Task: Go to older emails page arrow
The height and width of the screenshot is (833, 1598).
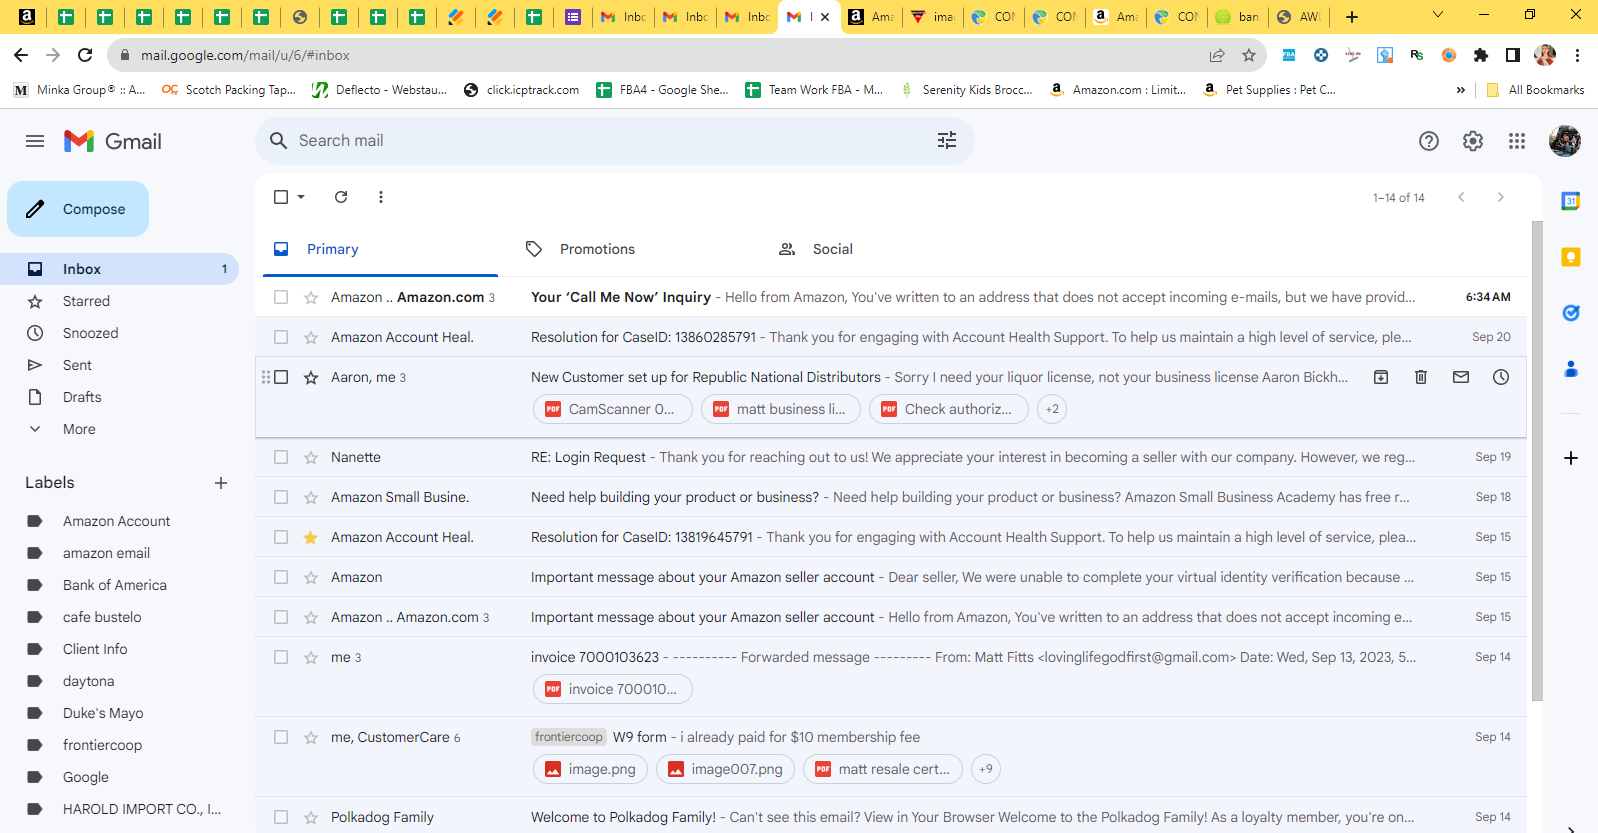Action: coord(1500,197)
